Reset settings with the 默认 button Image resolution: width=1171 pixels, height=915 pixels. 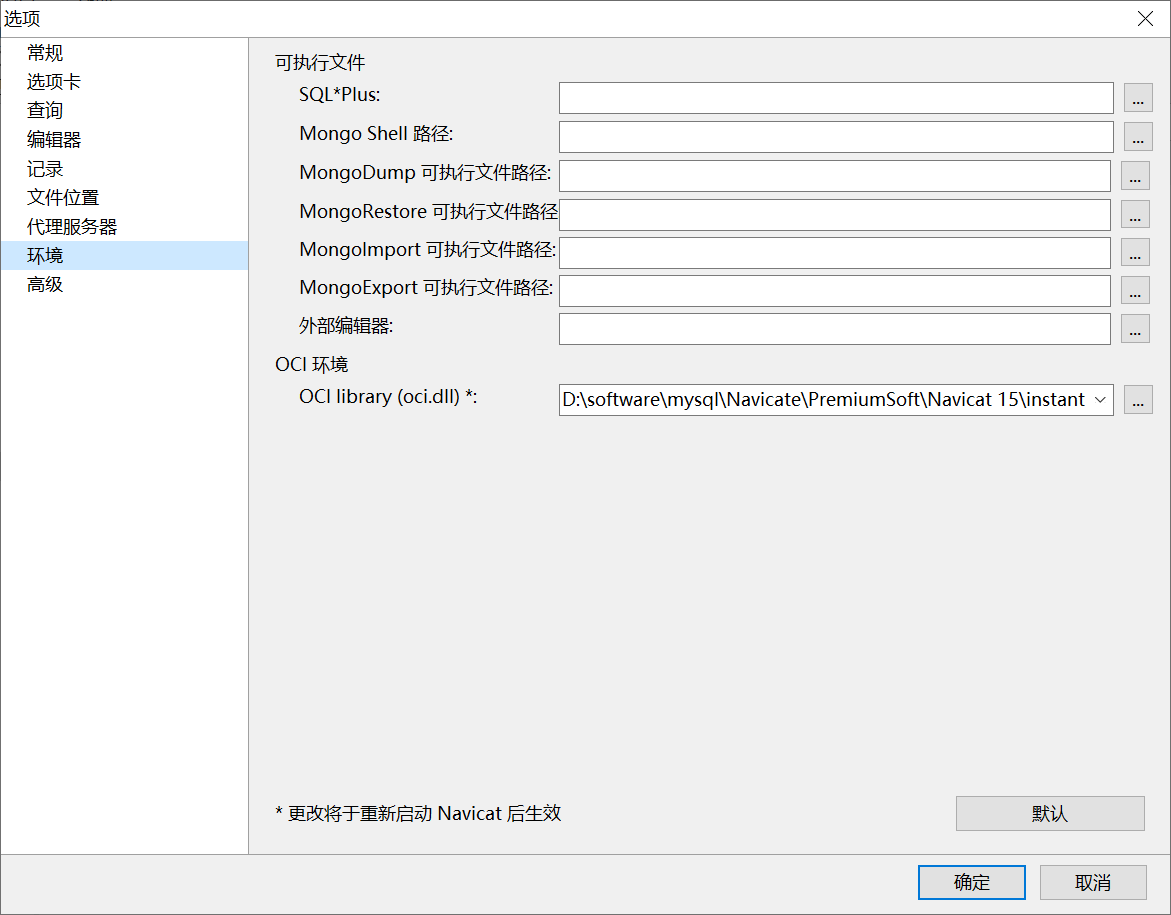[x=1050, y=813]
